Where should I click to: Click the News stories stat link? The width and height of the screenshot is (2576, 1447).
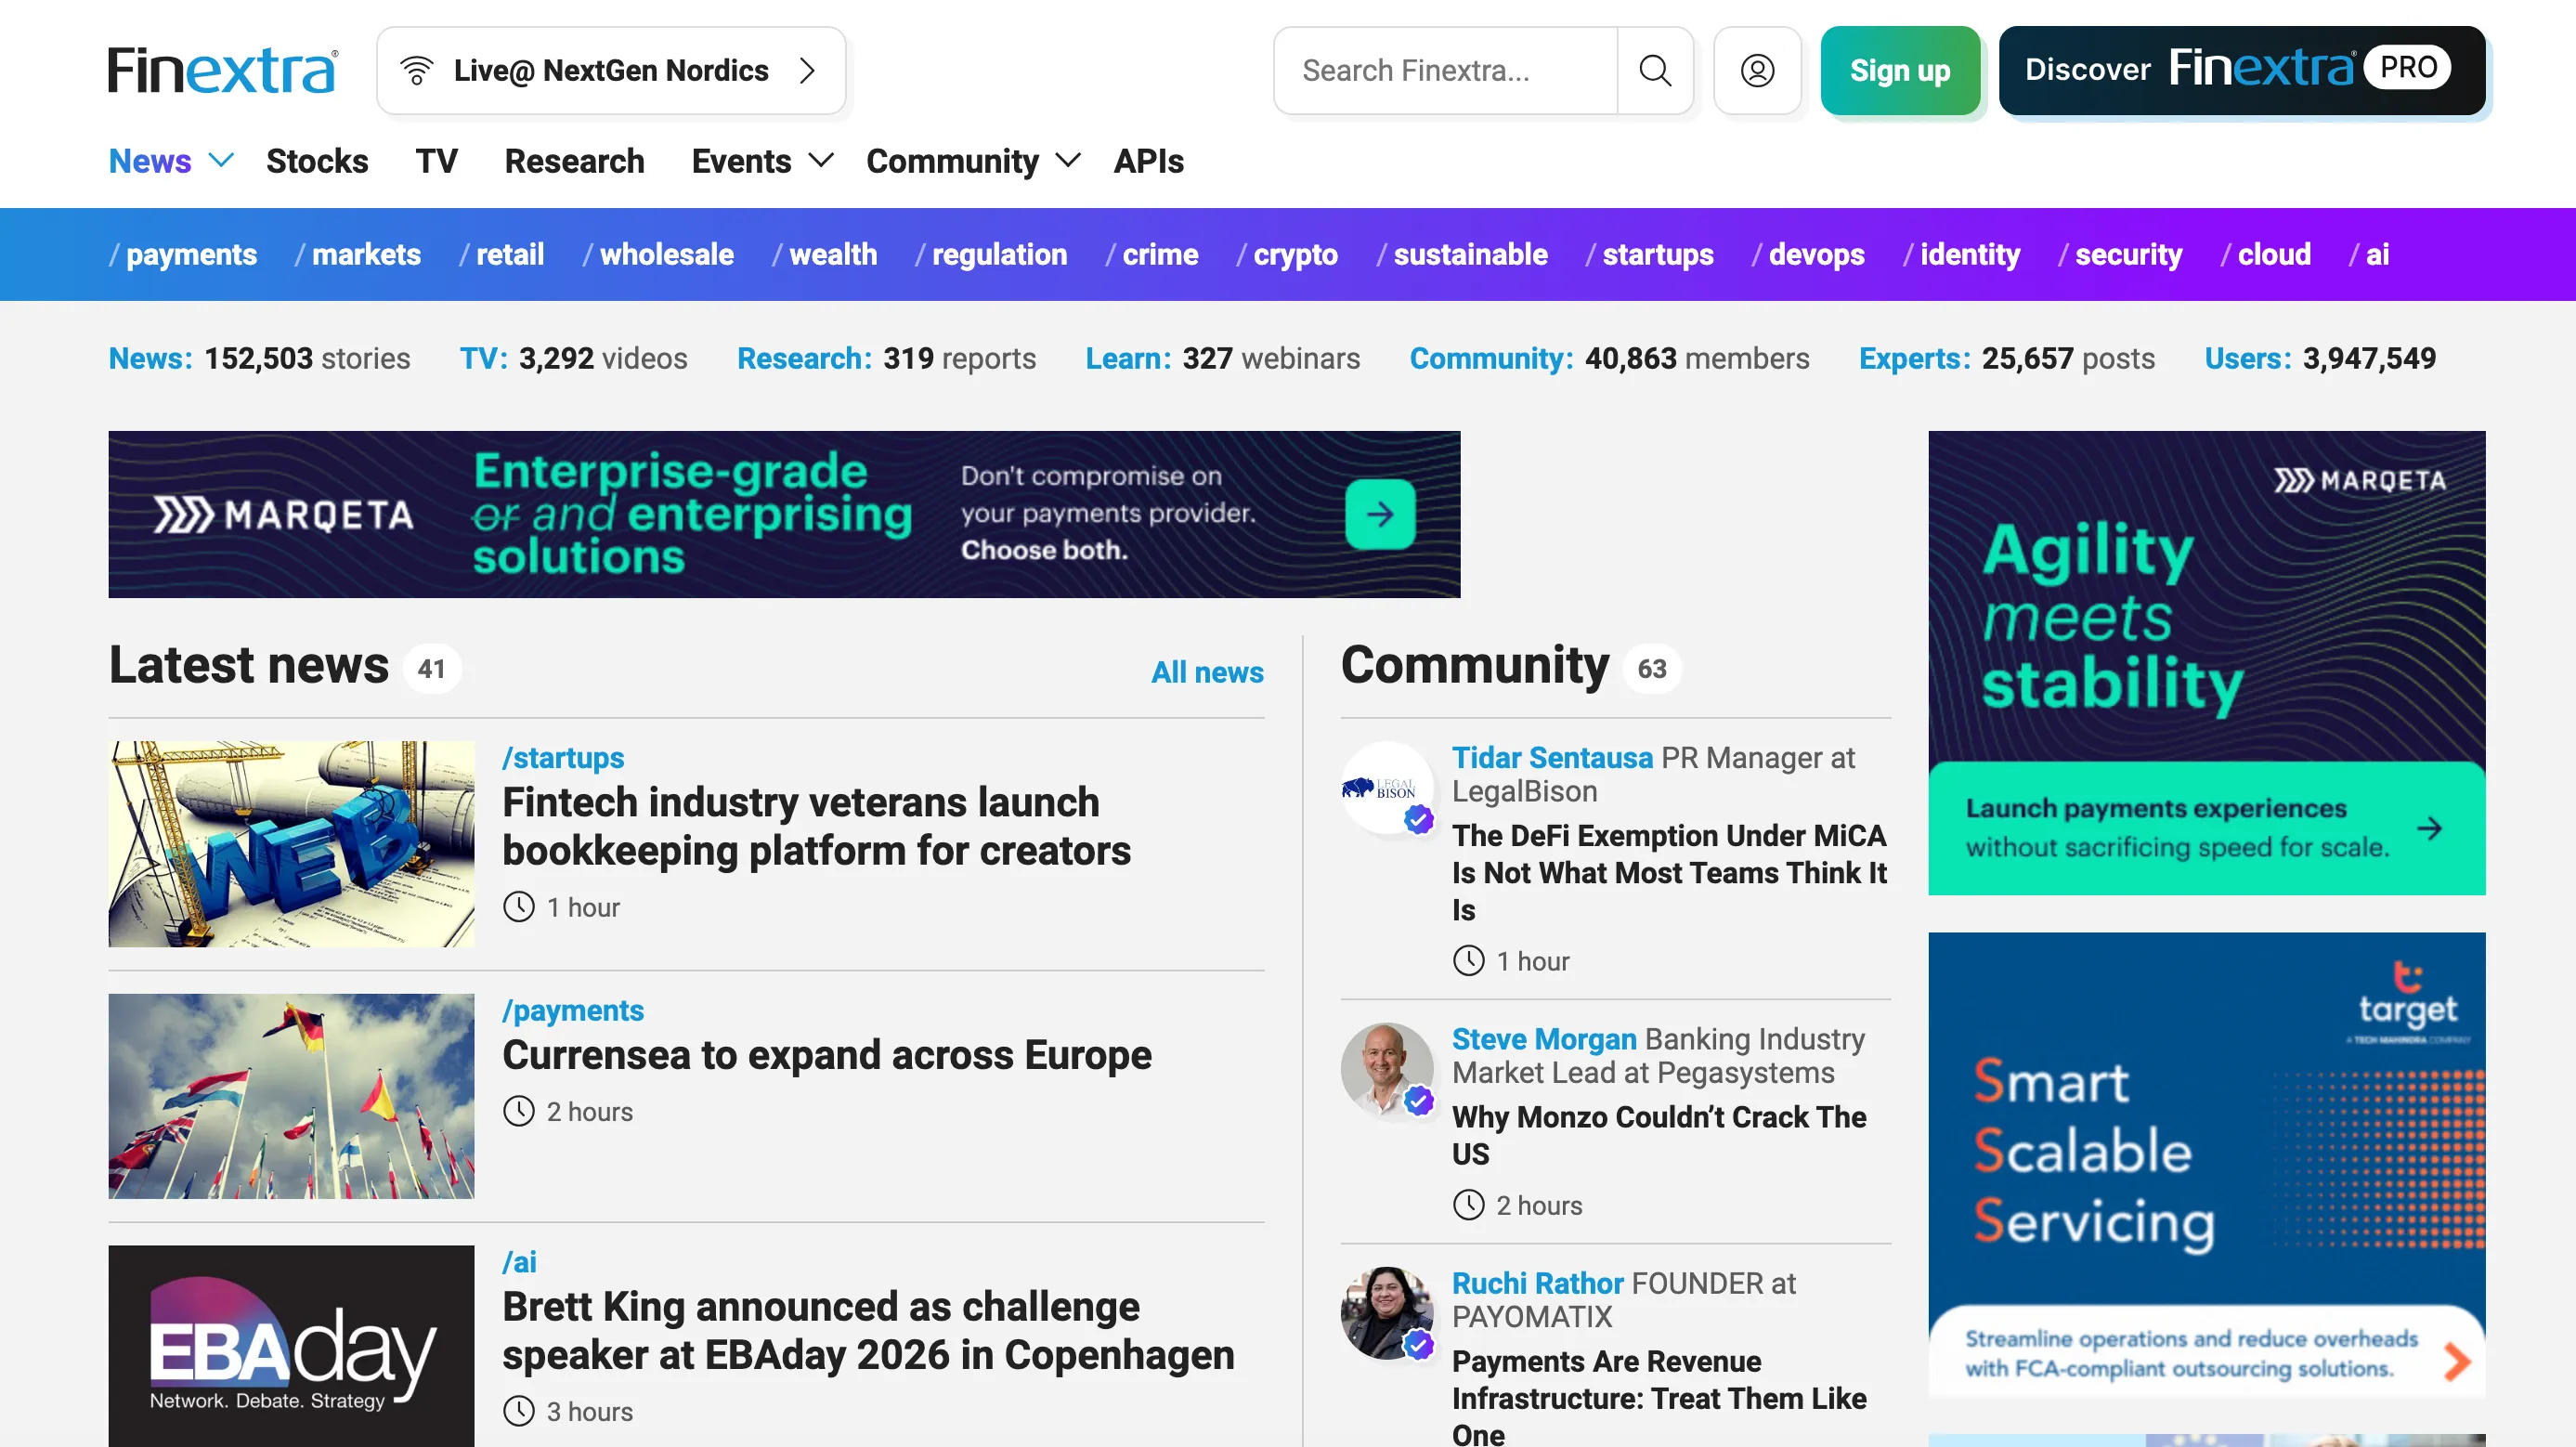pos(259,358)
